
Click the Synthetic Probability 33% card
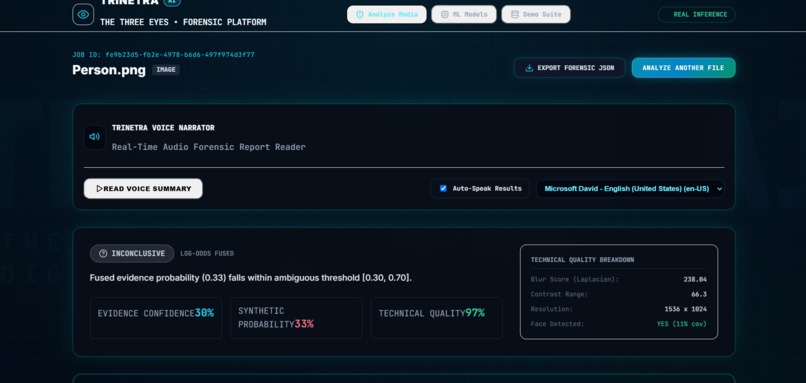(x=296, y=318)
